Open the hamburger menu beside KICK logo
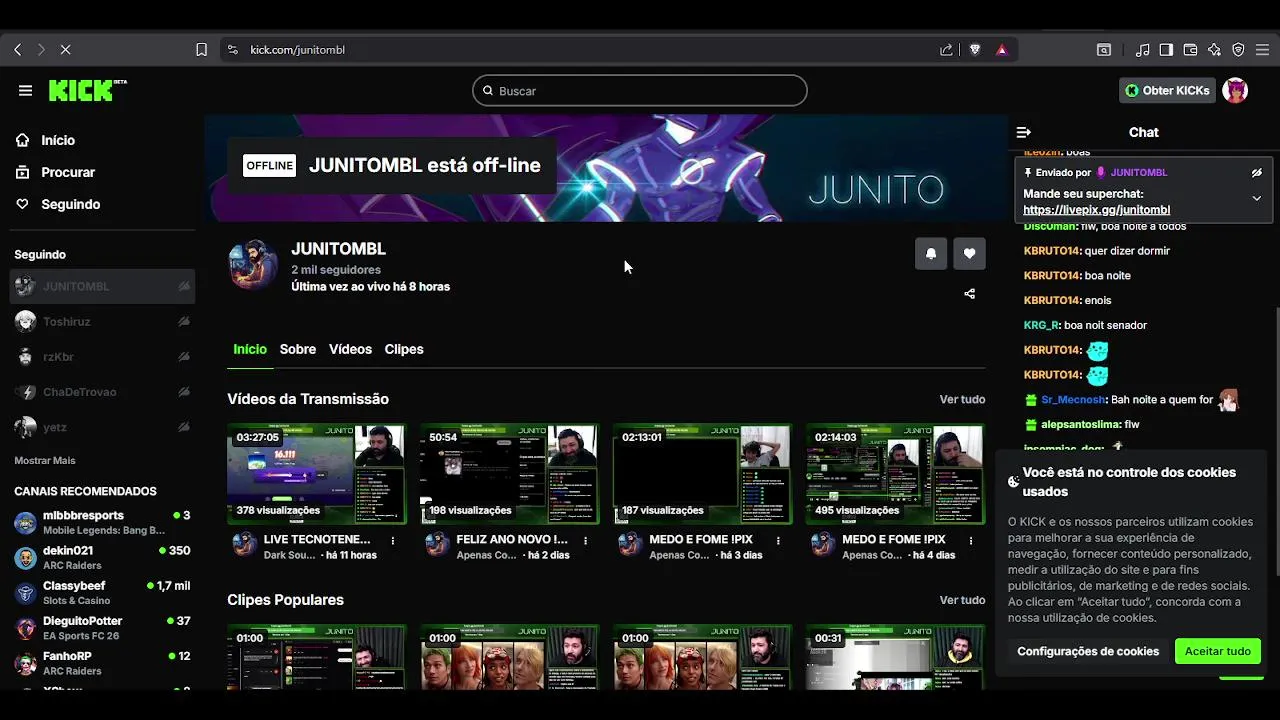 25,90
